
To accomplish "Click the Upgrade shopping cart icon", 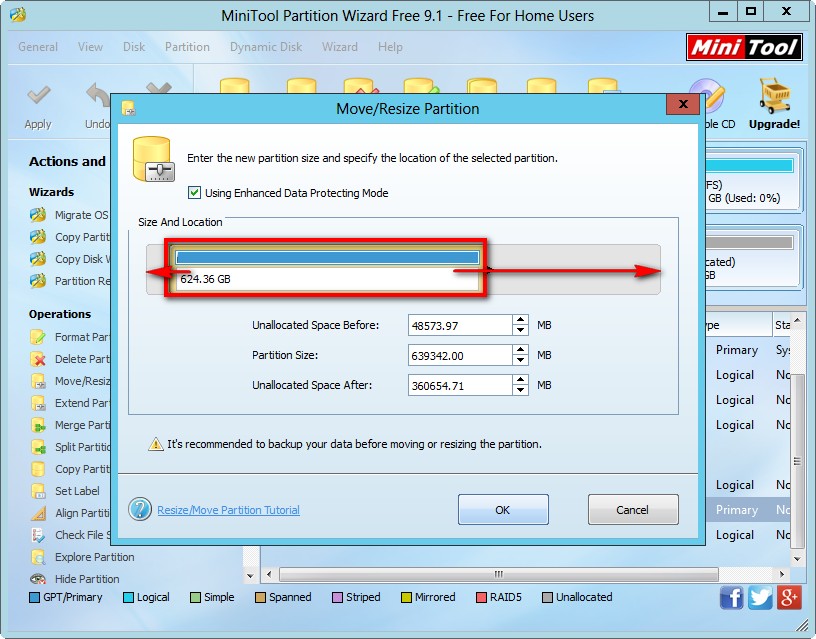I will (775, 98).
